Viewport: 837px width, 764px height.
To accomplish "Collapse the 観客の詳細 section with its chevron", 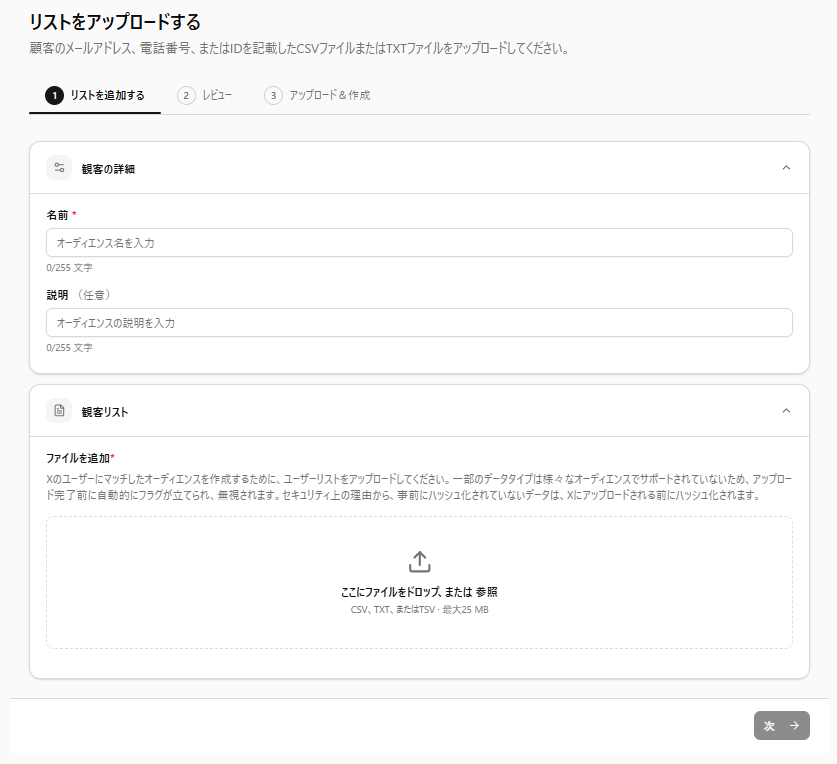I will [x=786, y=168].
